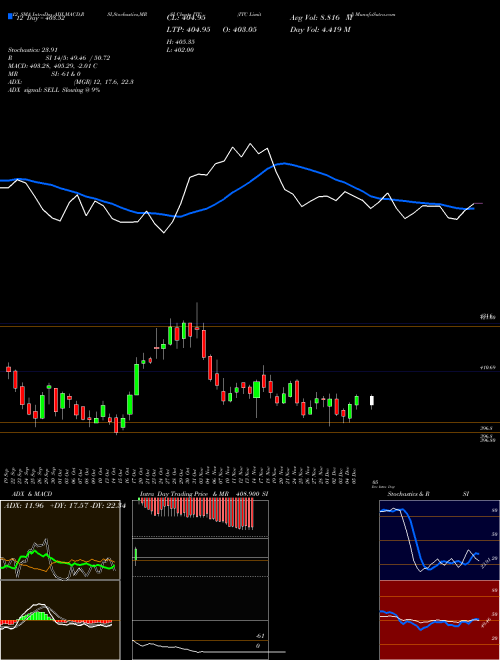
Task: Click the 396.5 support level label
Action: click(487, 428)
